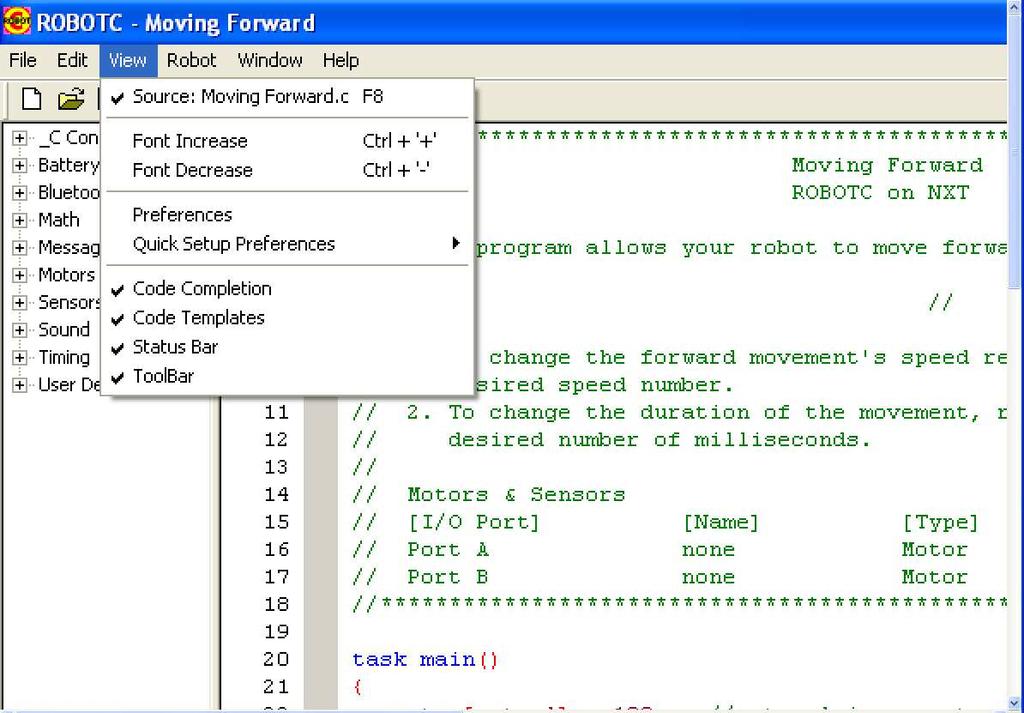Select the Motors tree label
The image size is (1024, 713).
tap(67, 275)
